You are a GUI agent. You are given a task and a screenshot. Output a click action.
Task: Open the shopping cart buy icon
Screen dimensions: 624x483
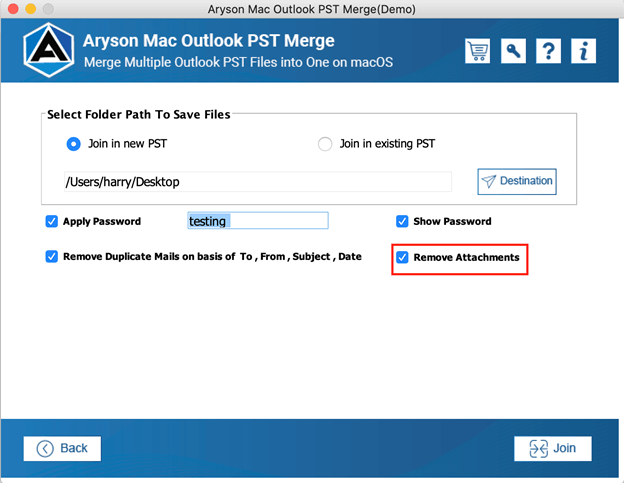click(x=477, y=51)
